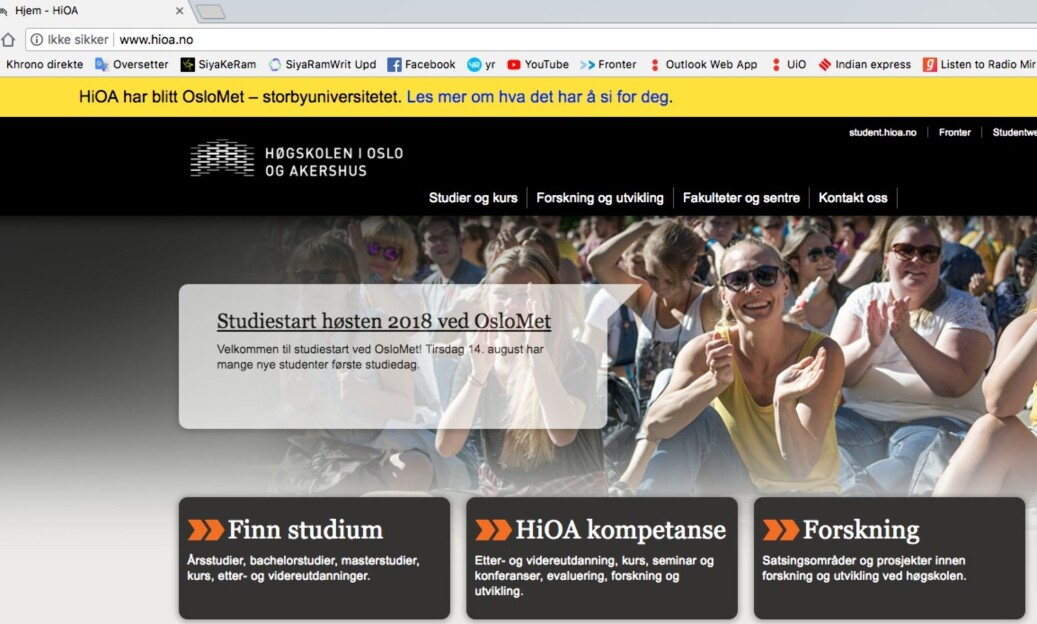Screen dimensions: 1037x624
Task: Open the Forskning heading
Action: (861, 530)
